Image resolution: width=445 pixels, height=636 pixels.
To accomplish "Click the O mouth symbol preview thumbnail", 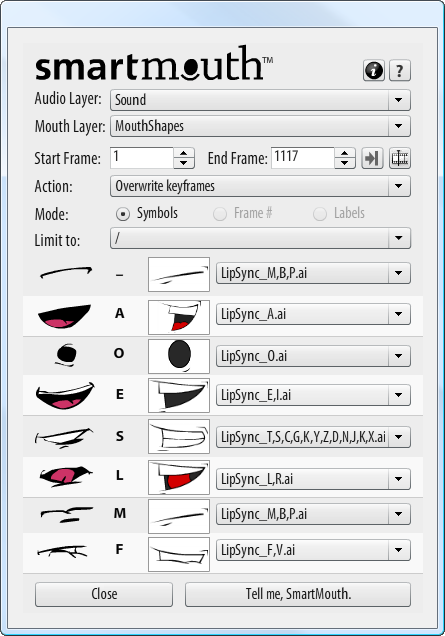I will 179,356.
